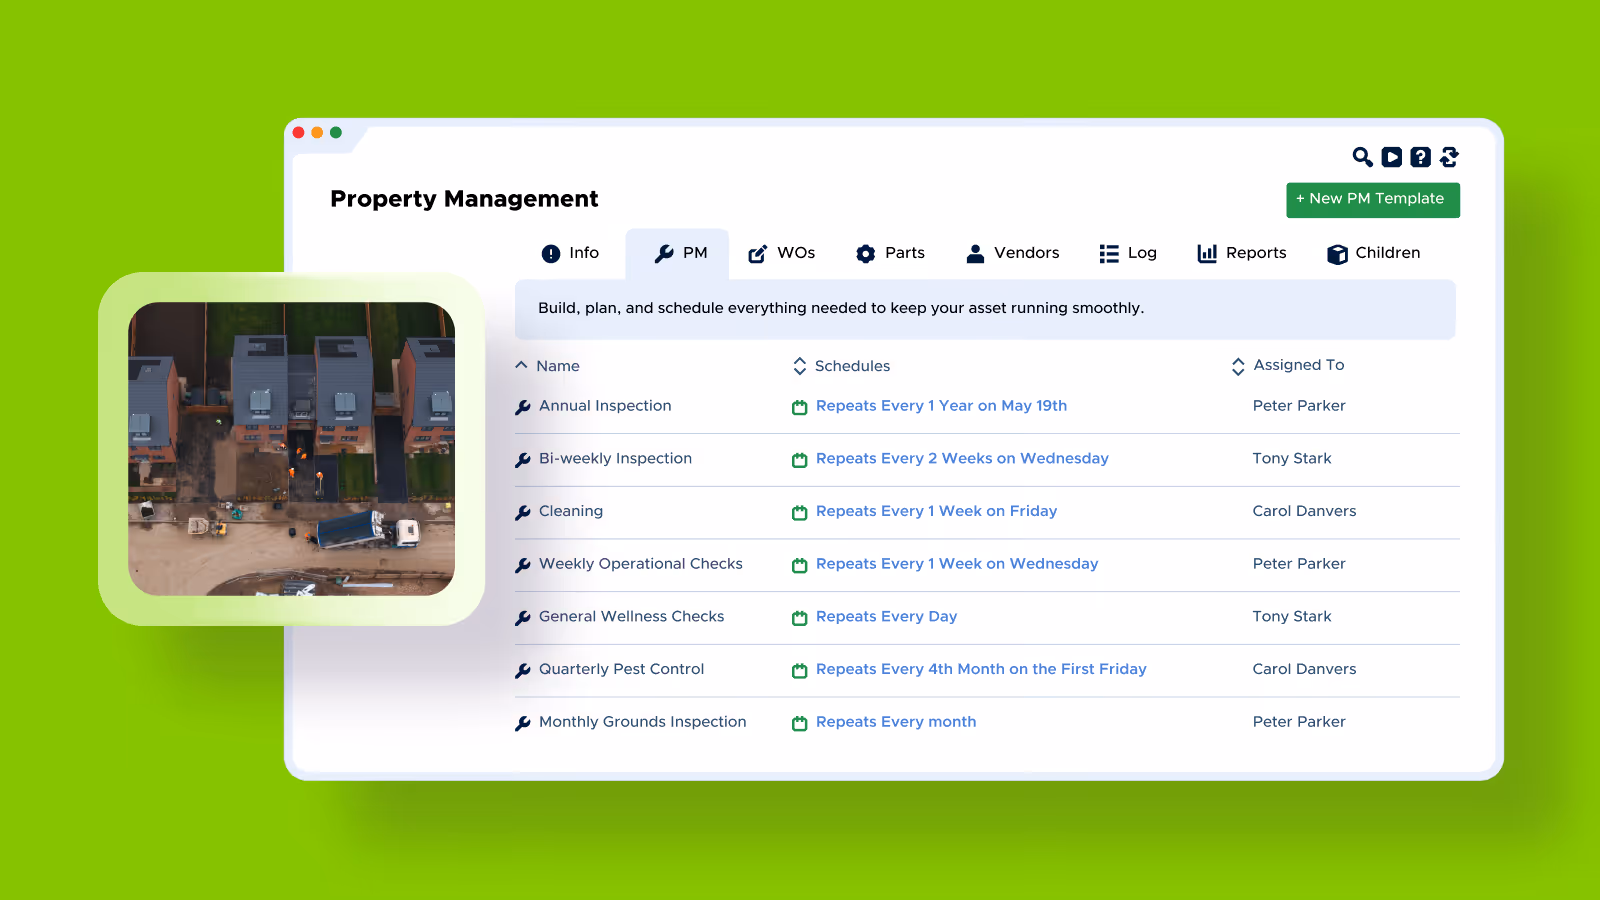
Task: Toggle sorting on the Assigned To column
Action: click(1237, 366)
